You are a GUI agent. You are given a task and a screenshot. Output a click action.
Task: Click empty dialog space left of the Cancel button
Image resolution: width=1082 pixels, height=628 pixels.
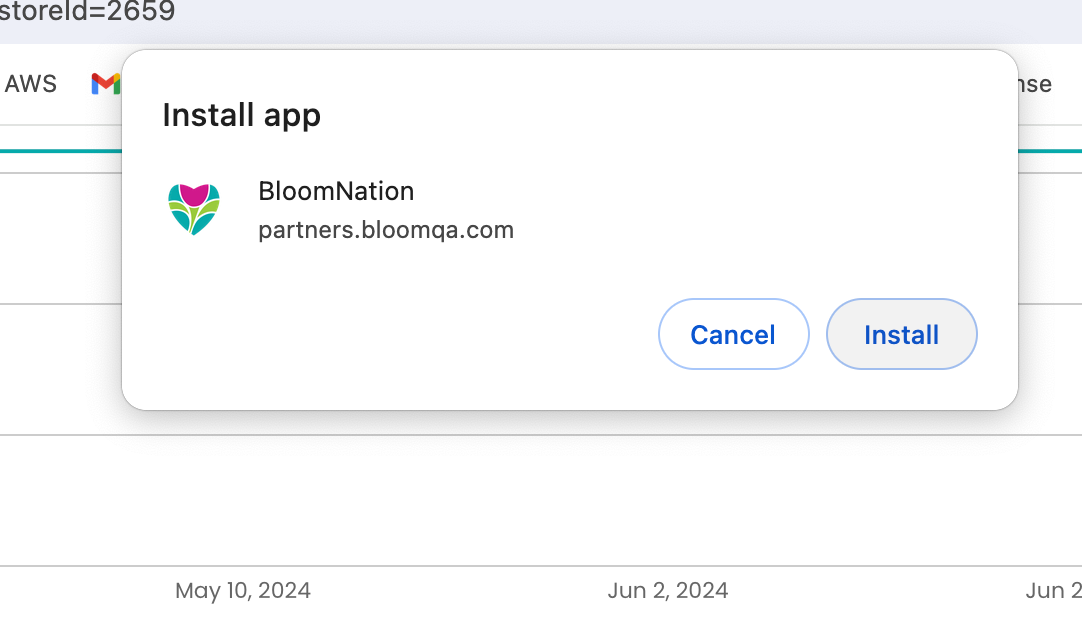click(x=400, y=334)
